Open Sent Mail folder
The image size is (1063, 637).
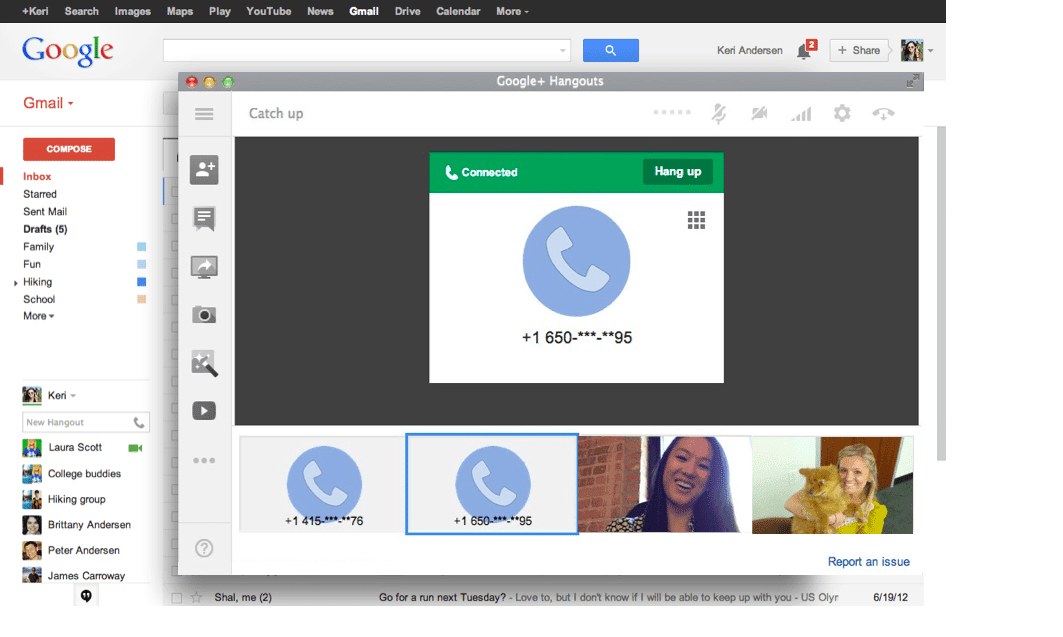pos(45,211)
